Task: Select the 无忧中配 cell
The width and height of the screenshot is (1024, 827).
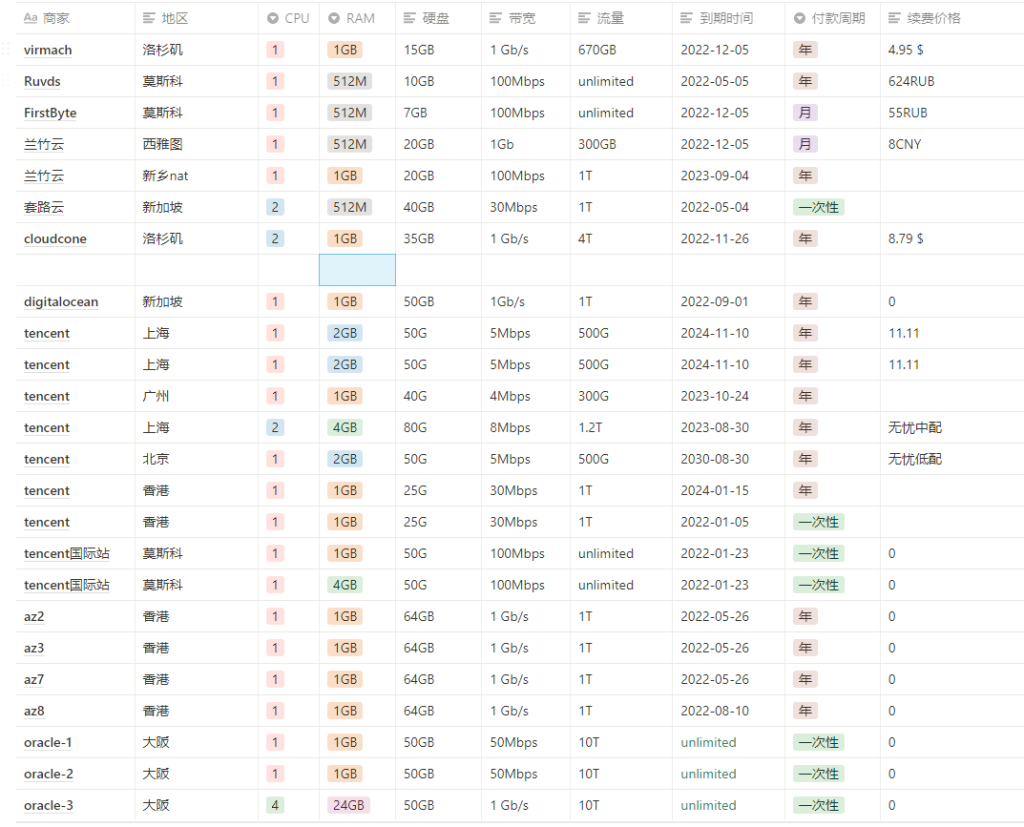Action: coord(952,428)
